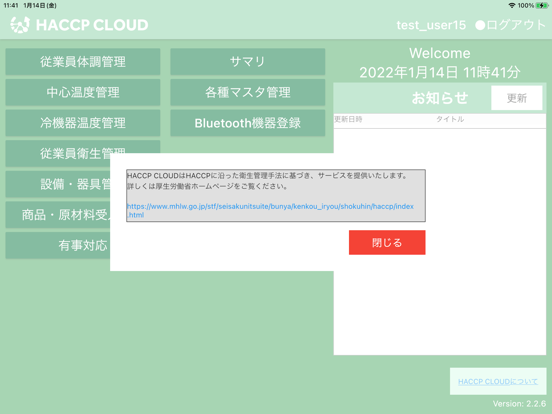This screenshot has height=414, width=552.
Task: Click the date 2022年1月14日 11時41分
Action: [x=440, y=73]
